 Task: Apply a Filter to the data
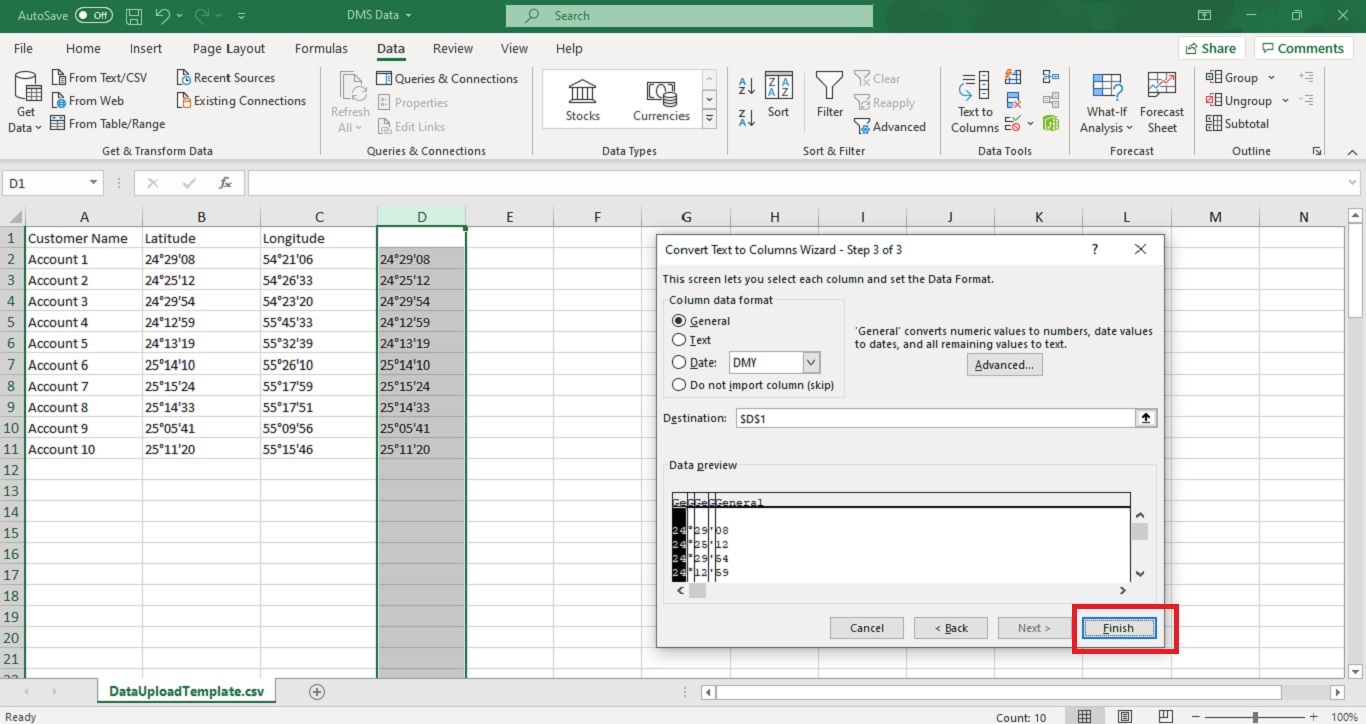[x=829, y=96]
